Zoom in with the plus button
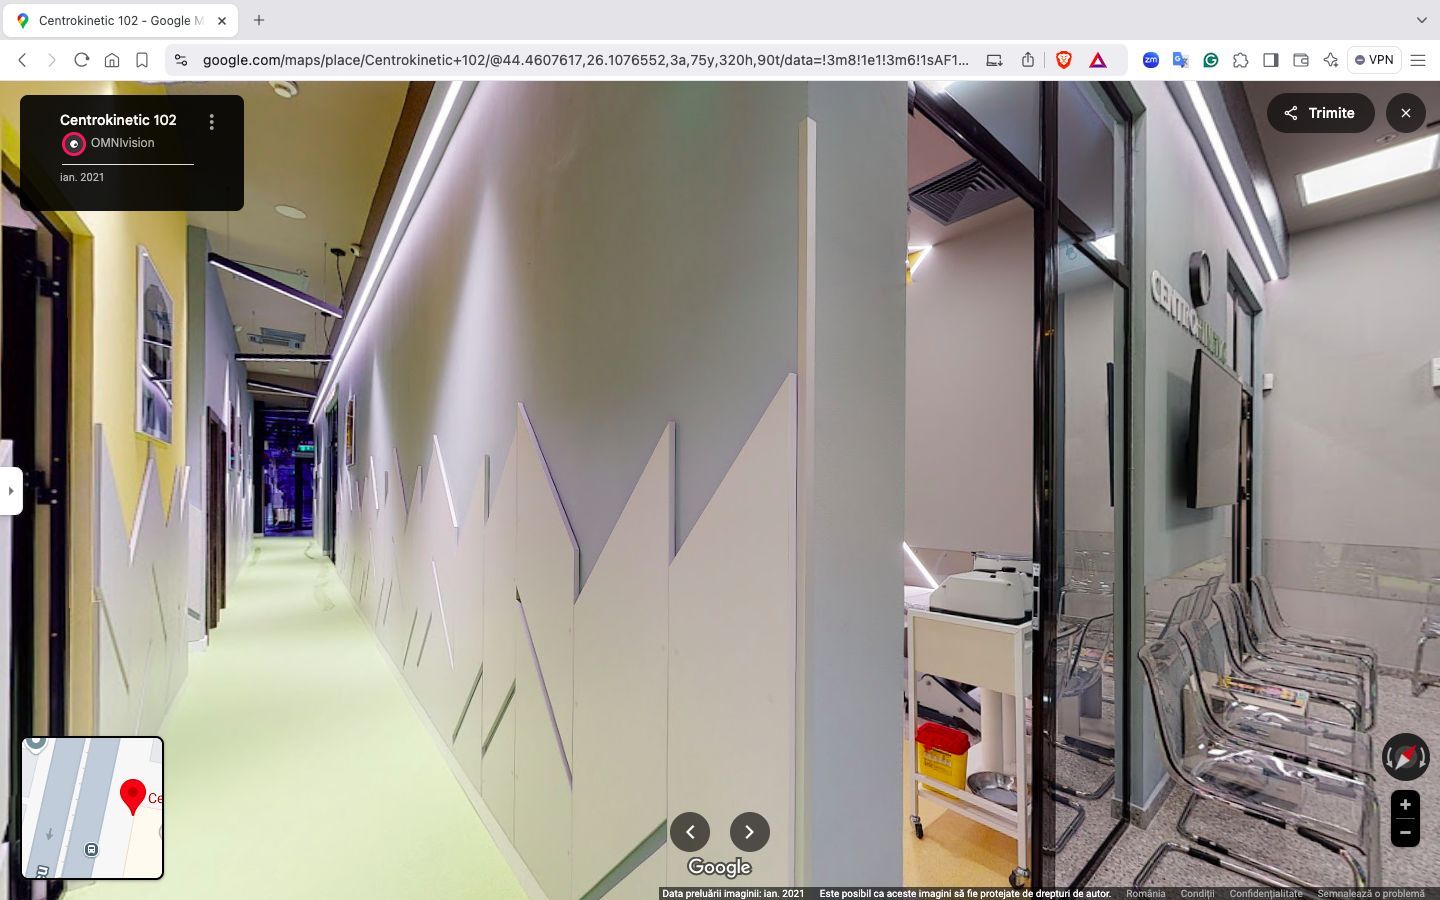 click(1405, 805)
